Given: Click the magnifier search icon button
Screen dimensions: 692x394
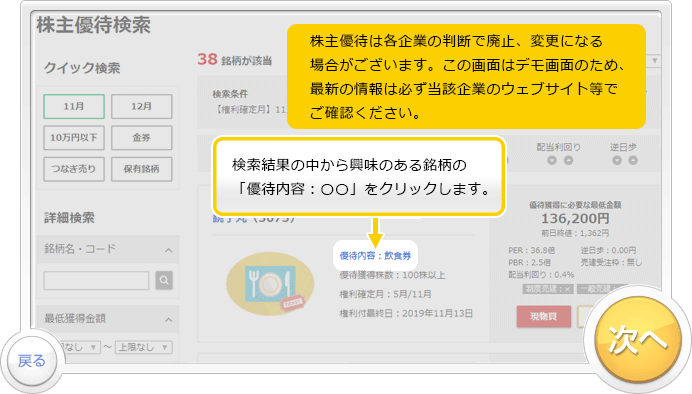Looking at the screenshot, I should pos(164,280).
